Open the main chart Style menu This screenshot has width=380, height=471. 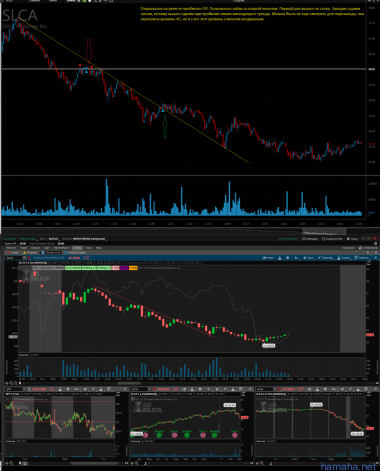click(308, 258)
